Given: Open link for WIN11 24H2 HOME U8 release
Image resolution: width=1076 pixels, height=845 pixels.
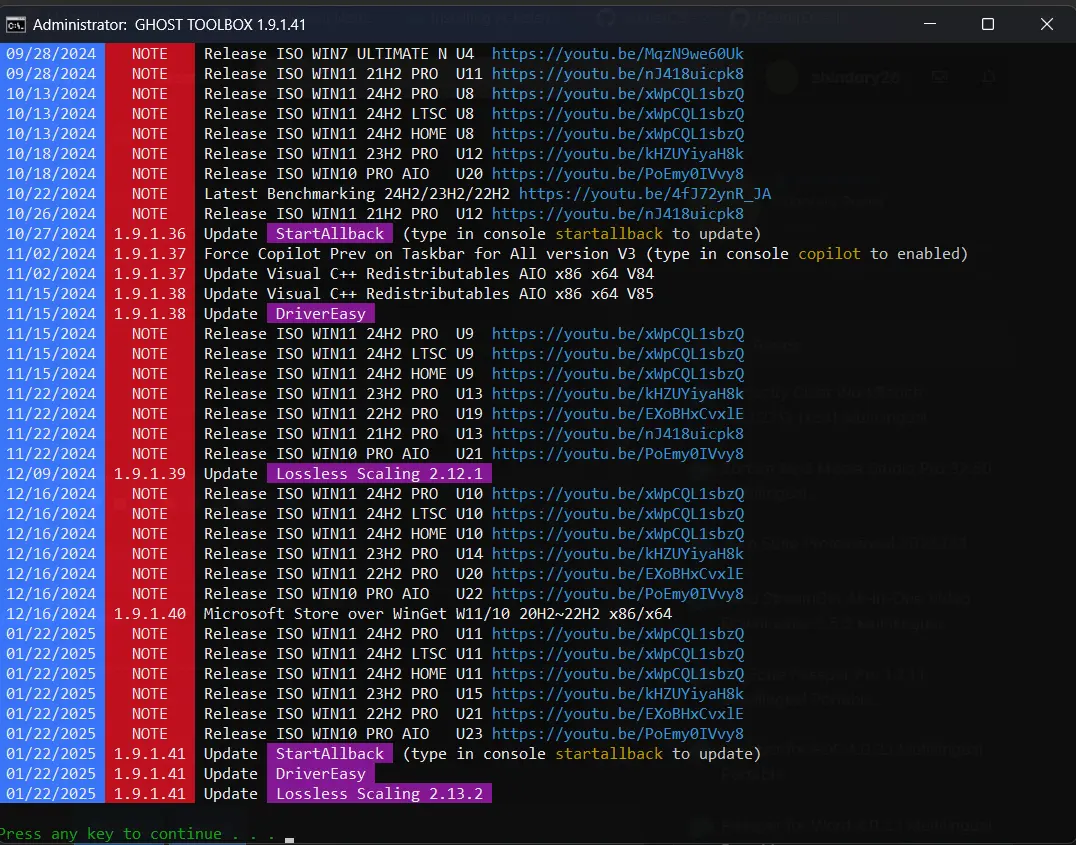Looking at the screenshot, I should (x=618, y=133).
